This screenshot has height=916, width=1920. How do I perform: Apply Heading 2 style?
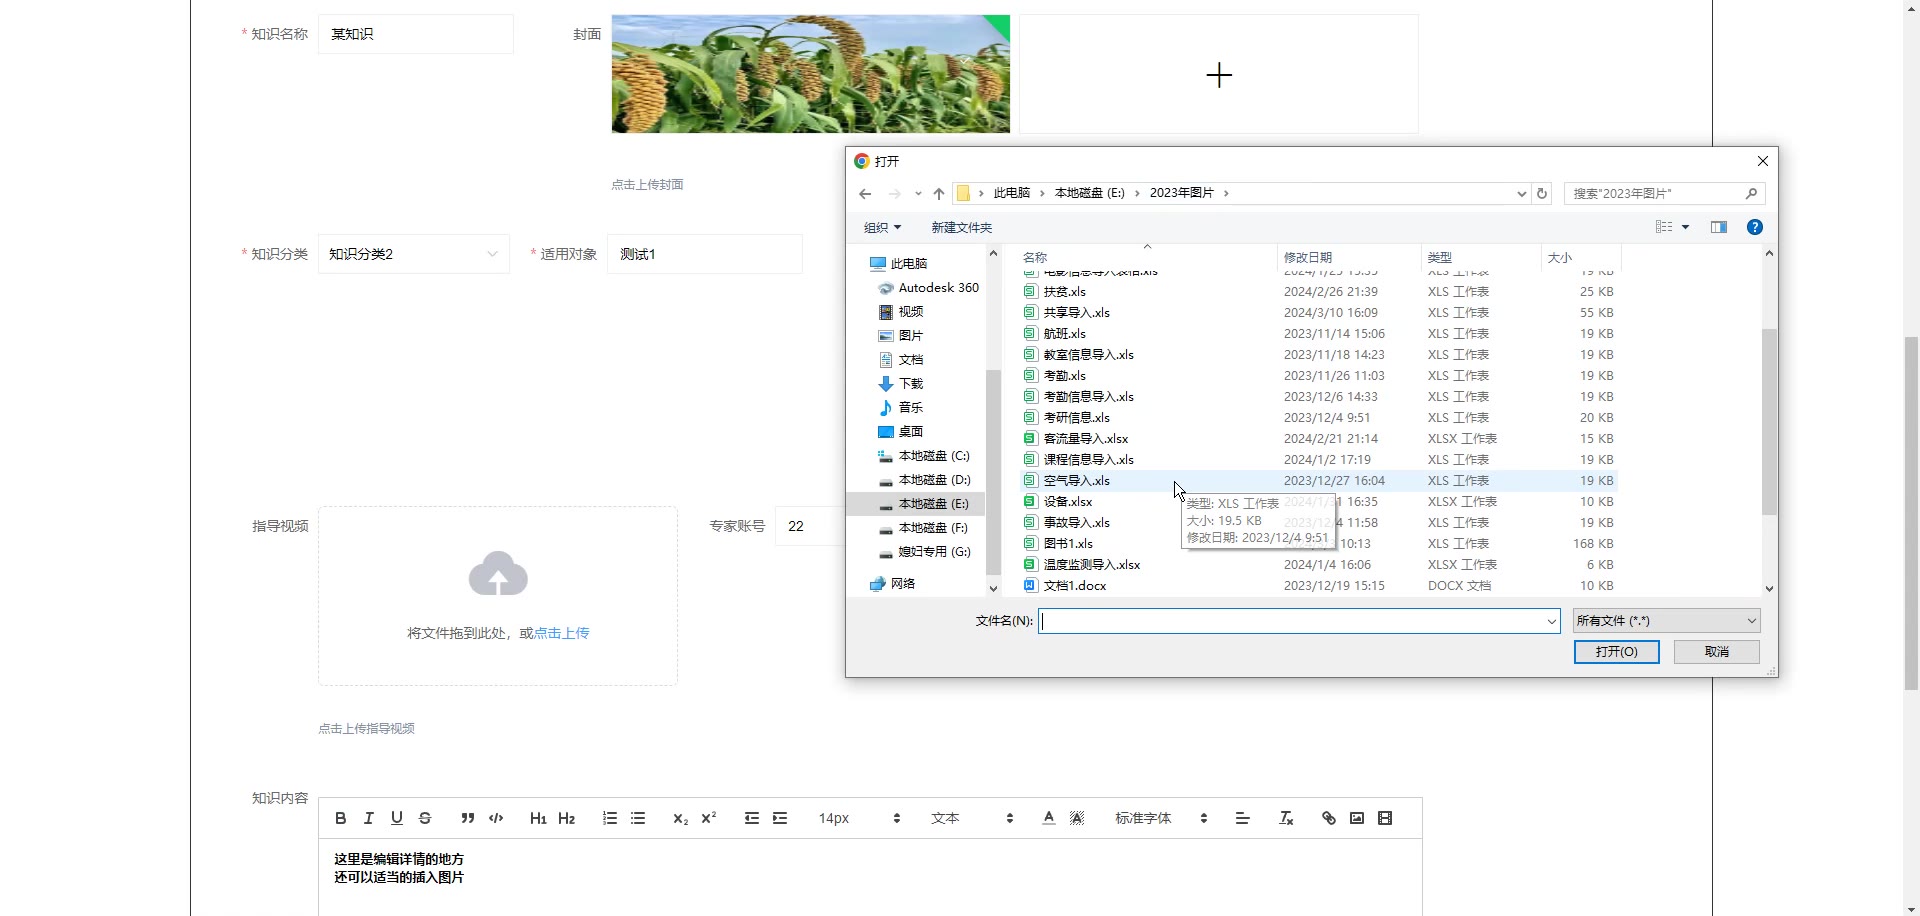(x=567, y=818)
